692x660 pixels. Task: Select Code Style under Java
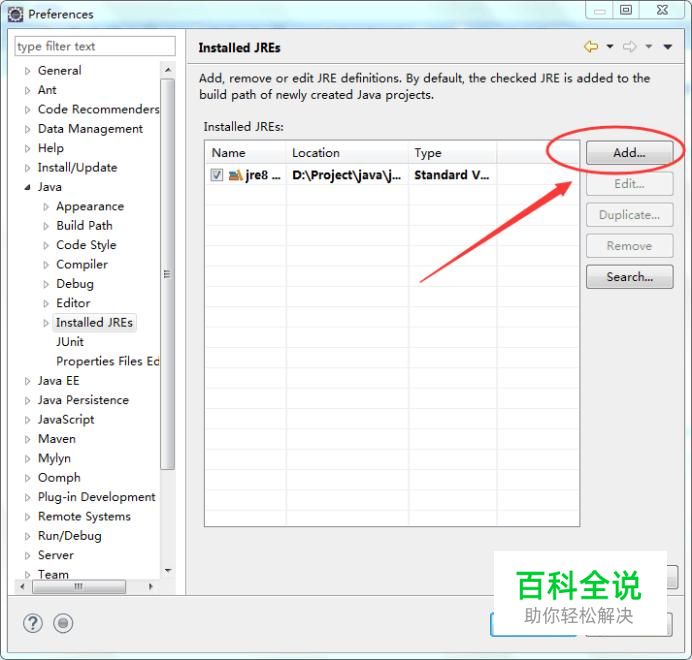(x=86, y=245)
